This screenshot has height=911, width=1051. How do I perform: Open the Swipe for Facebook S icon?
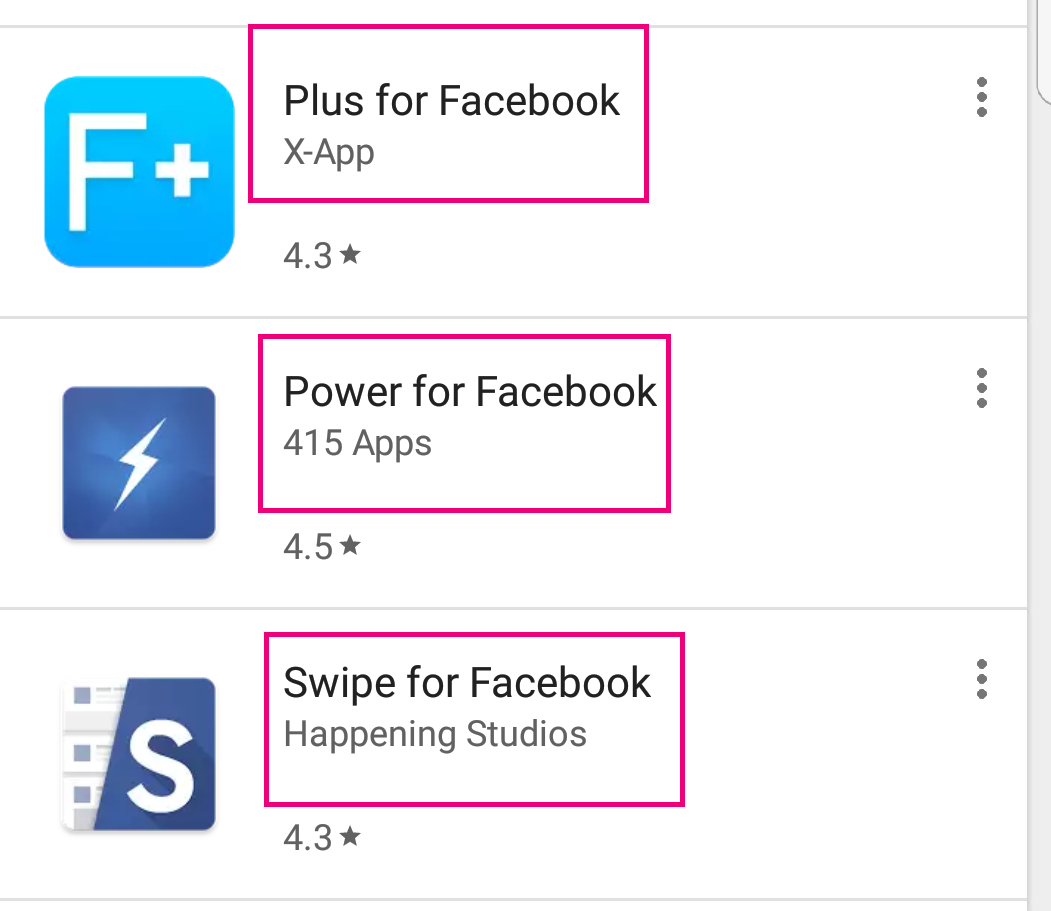(139, 754)
